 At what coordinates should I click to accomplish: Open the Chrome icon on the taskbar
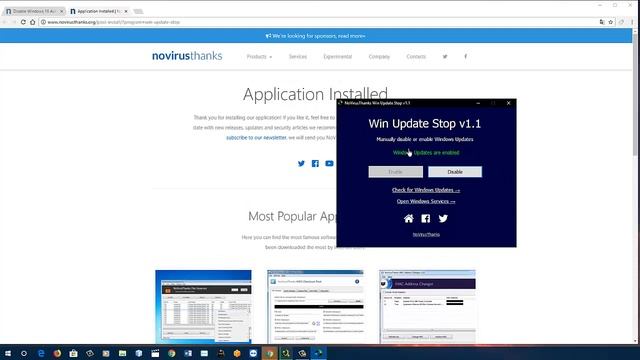click(171, 353)
